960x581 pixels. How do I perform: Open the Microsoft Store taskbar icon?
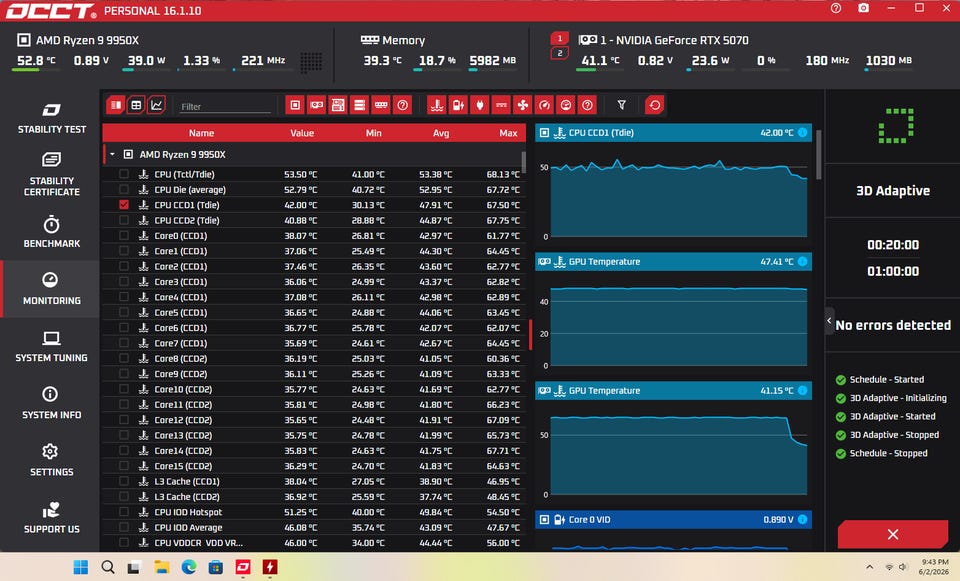tap(216, 567)
